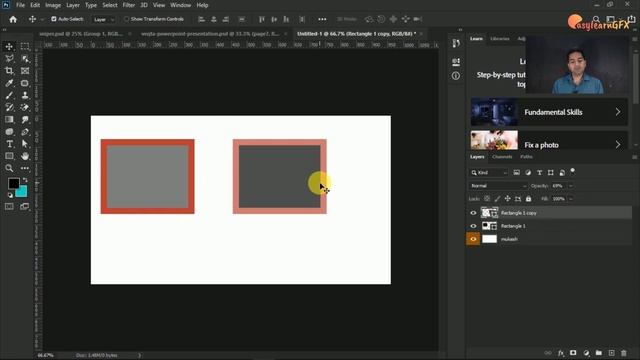Viewport: 640px width, 360px height.
Task: Select the Type tool
Action: [9, 144]
